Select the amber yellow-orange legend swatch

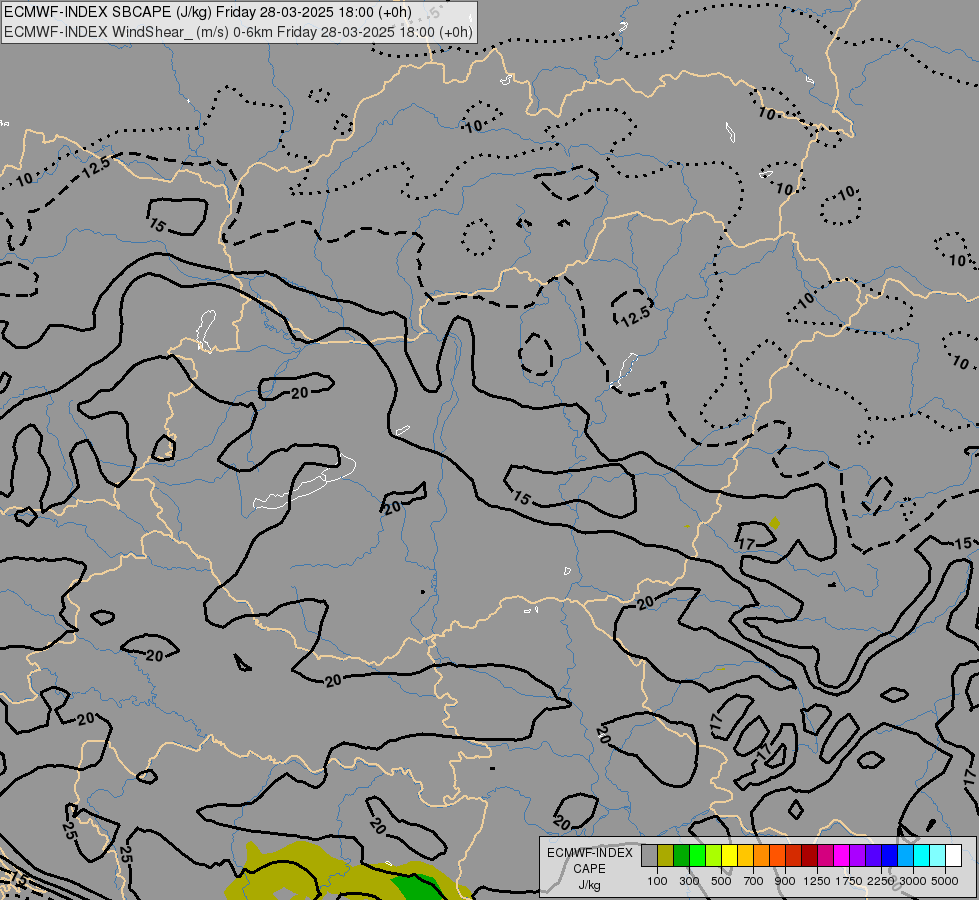745,856
